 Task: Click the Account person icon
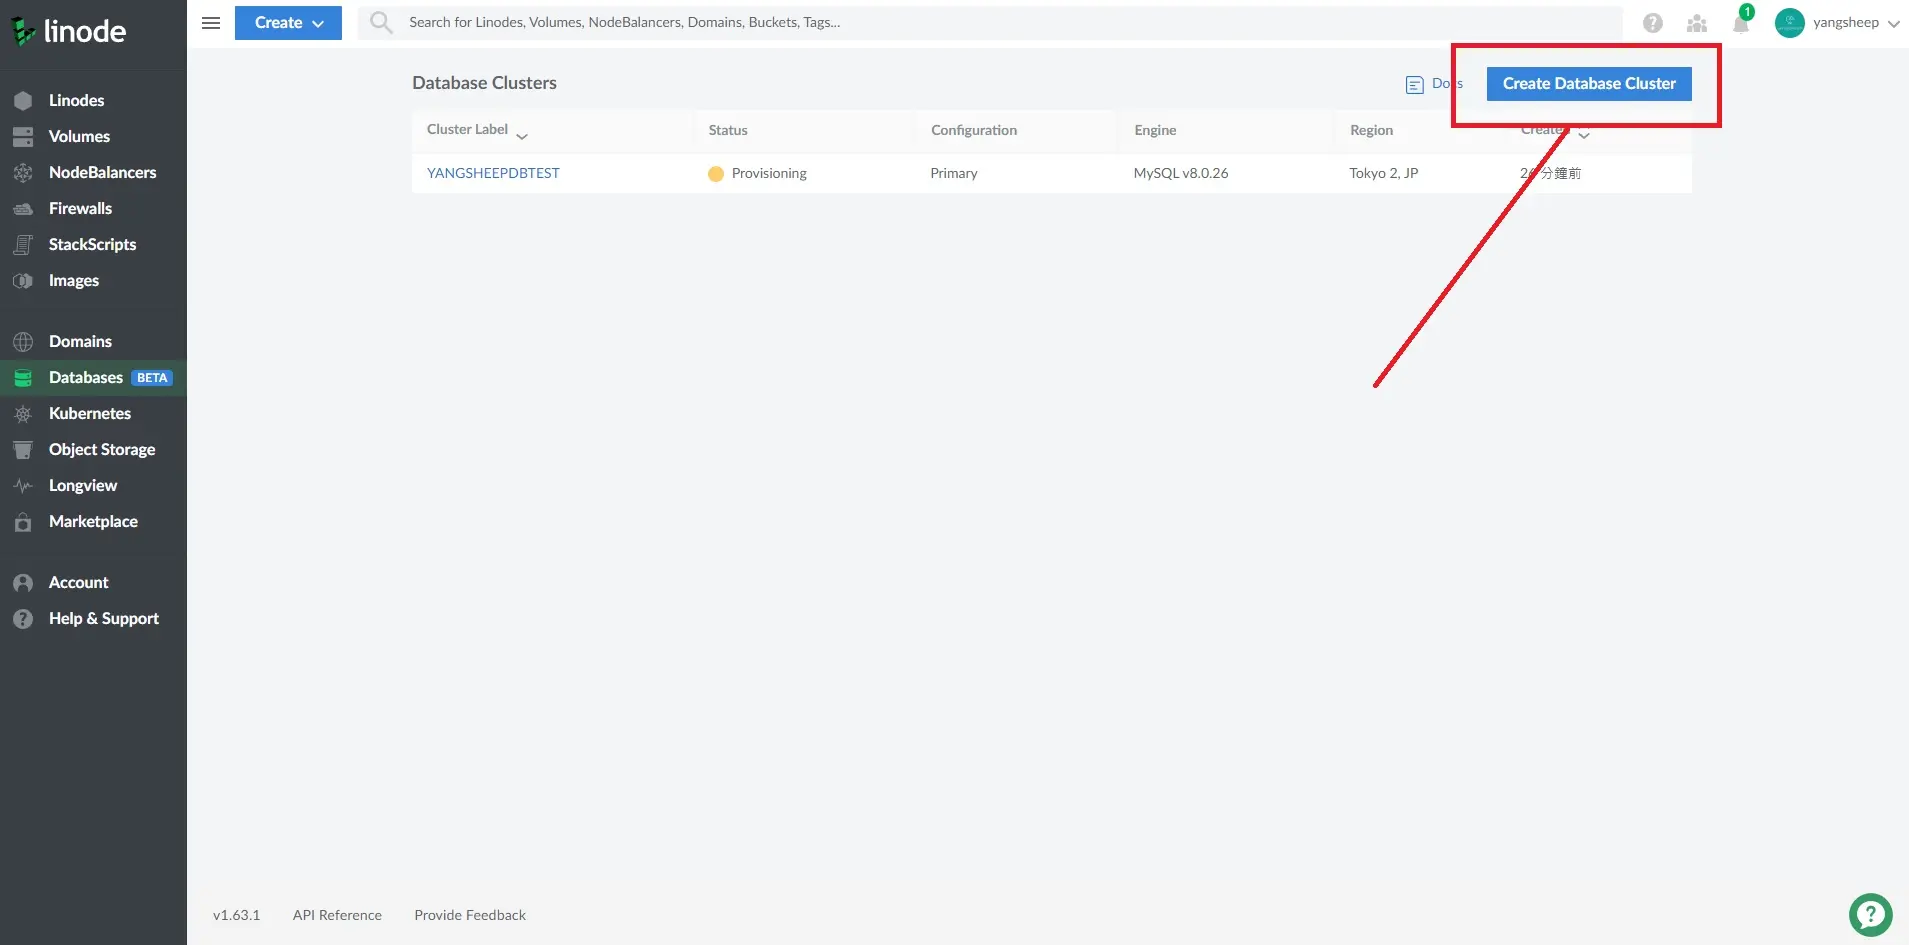(x=23, y=583)
